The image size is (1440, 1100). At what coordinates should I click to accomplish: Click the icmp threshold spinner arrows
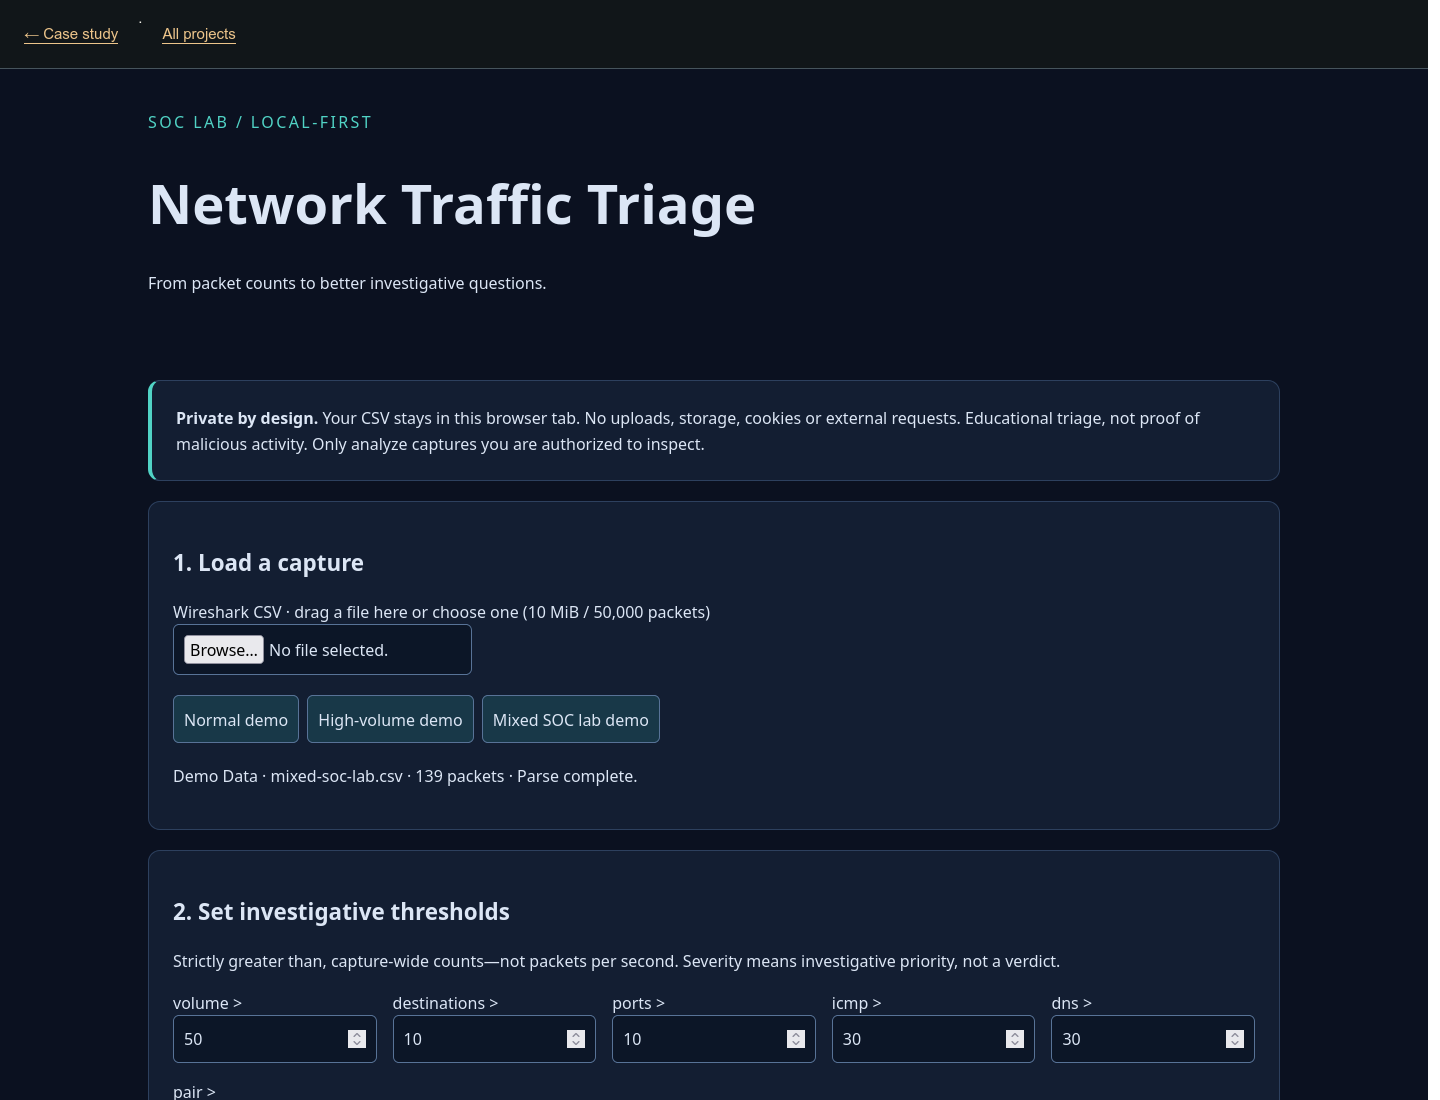[1015, 1039]
